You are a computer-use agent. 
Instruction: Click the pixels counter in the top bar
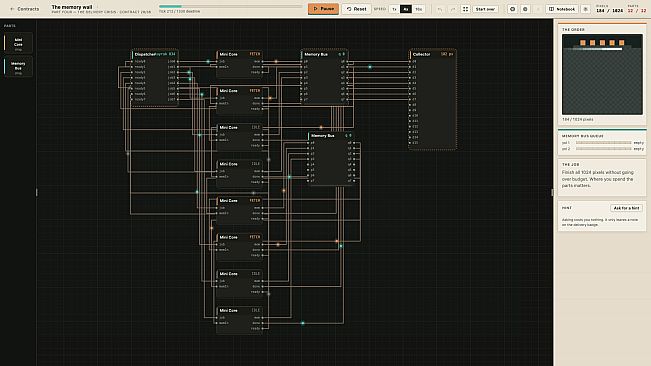[x=609, y=9]
